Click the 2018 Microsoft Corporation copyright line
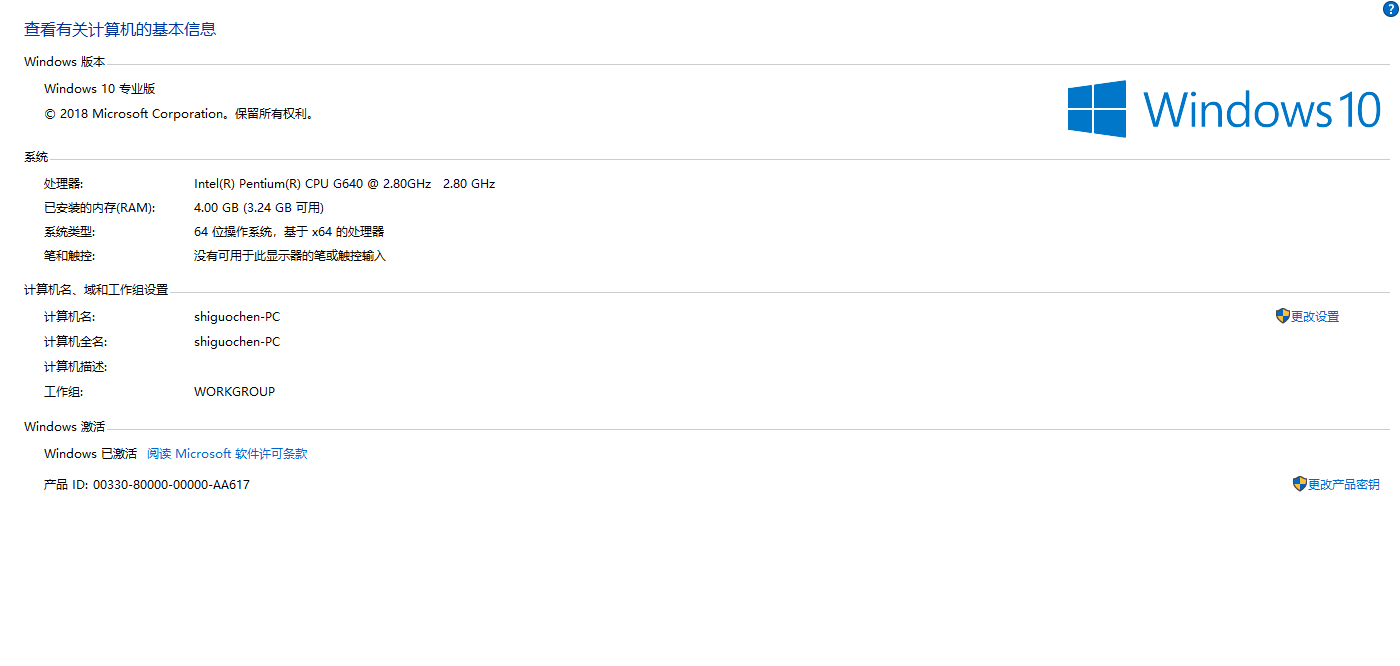The height and width of the screenshot is (666, 1400). (180, 114)
